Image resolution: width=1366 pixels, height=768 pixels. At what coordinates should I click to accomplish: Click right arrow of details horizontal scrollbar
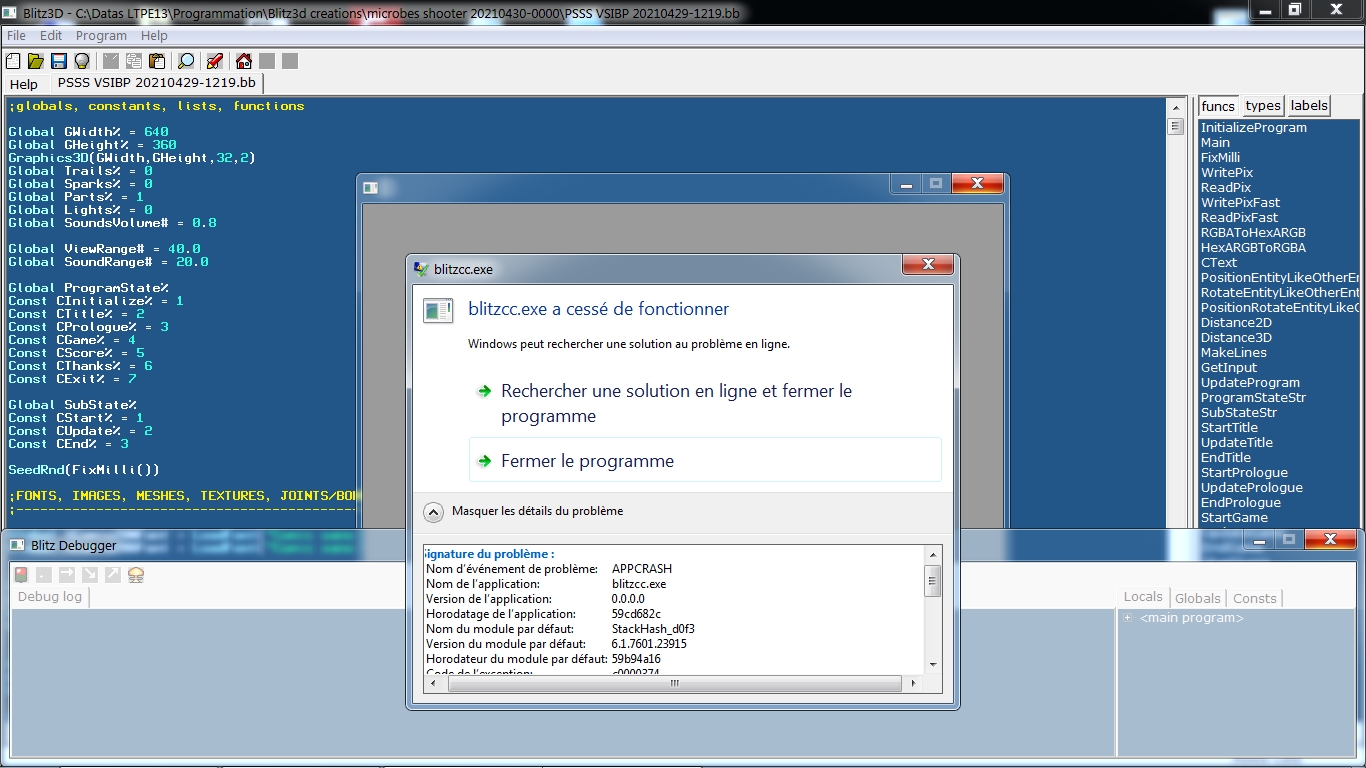click(914, 684)
